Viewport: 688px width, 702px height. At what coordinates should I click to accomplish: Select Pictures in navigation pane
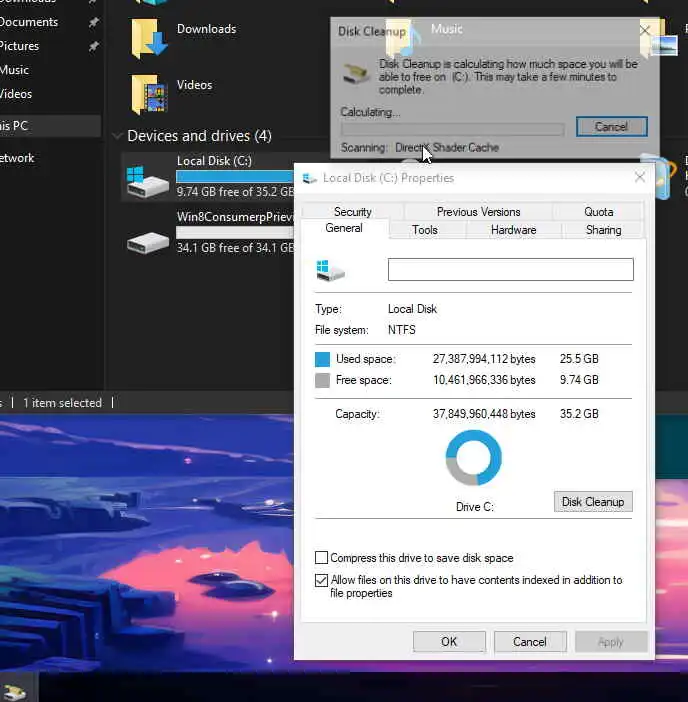[19, 46]
